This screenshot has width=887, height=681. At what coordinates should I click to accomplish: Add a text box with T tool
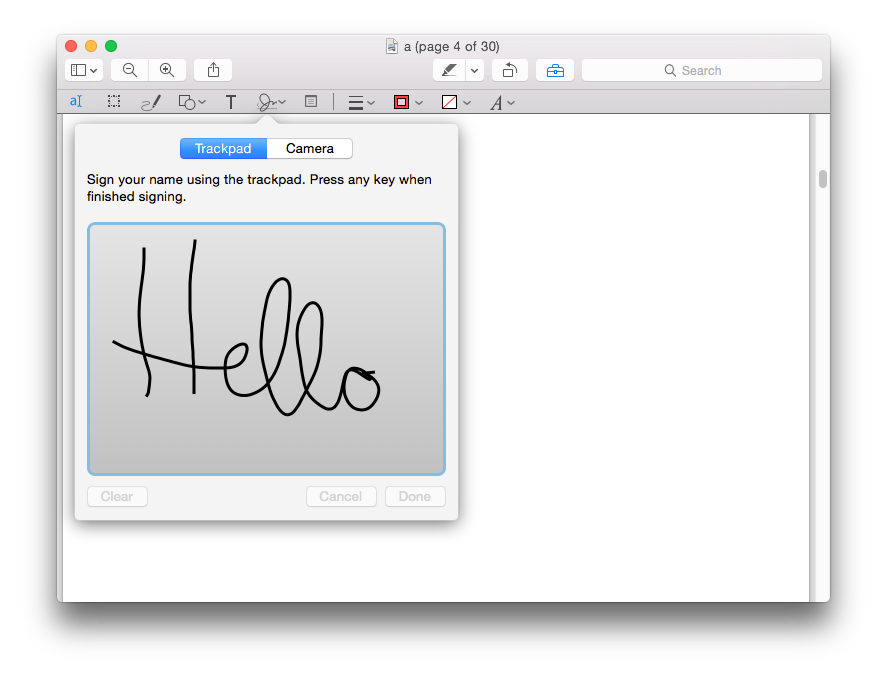pos(231,102)
